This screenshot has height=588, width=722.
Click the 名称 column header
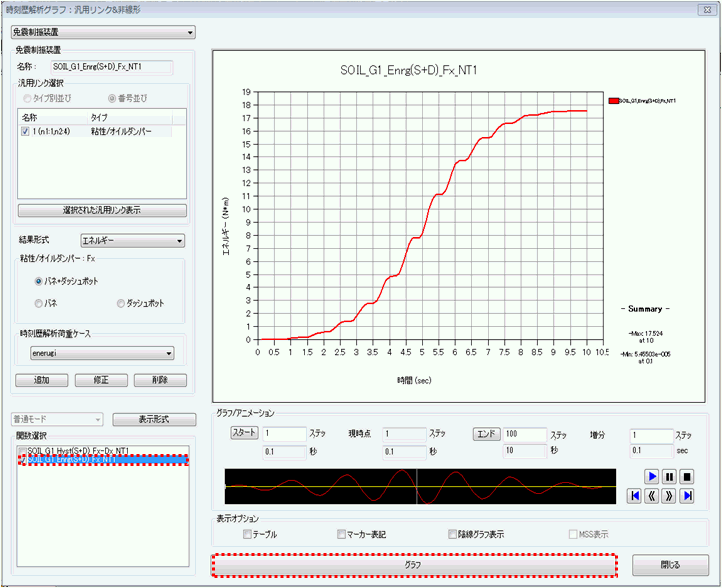pos(52,118)
